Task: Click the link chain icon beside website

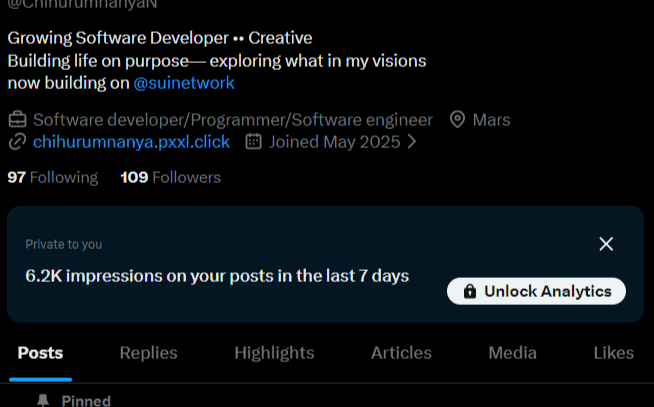Action: tap(18, 142)
